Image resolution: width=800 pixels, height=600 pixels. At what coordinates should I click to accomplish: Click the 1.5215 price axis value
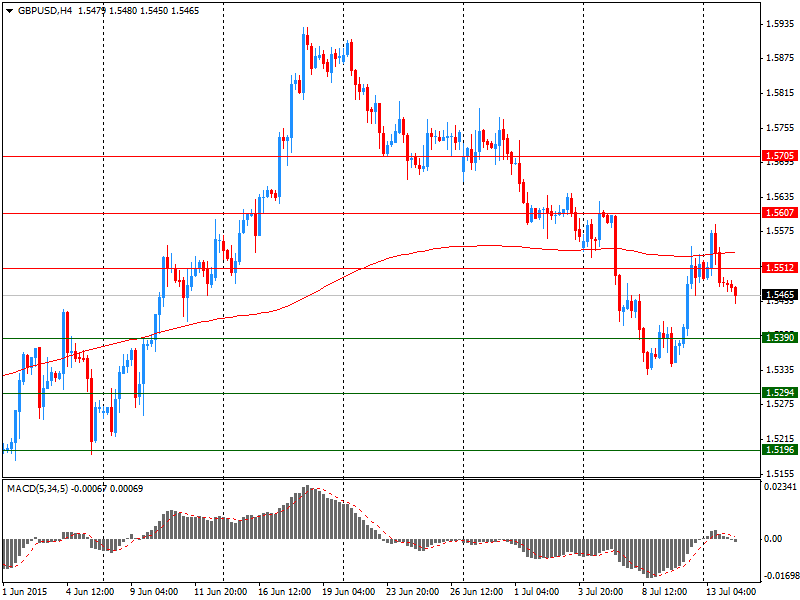point(780,439)
